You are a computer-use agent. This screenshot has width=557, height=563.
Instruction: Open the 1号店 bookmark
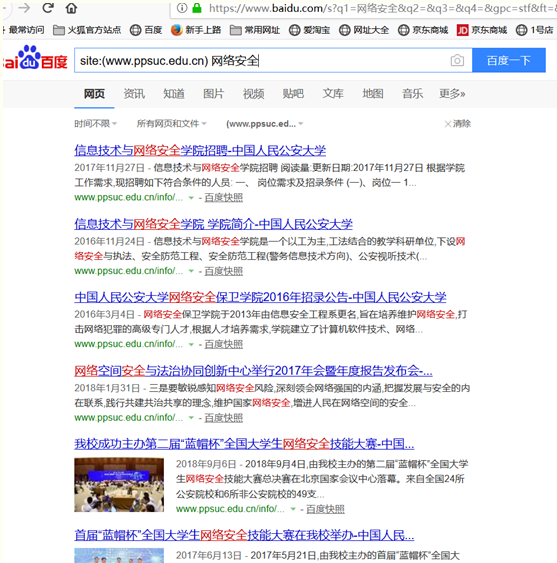pyautogui.click(x=534, y=30)
